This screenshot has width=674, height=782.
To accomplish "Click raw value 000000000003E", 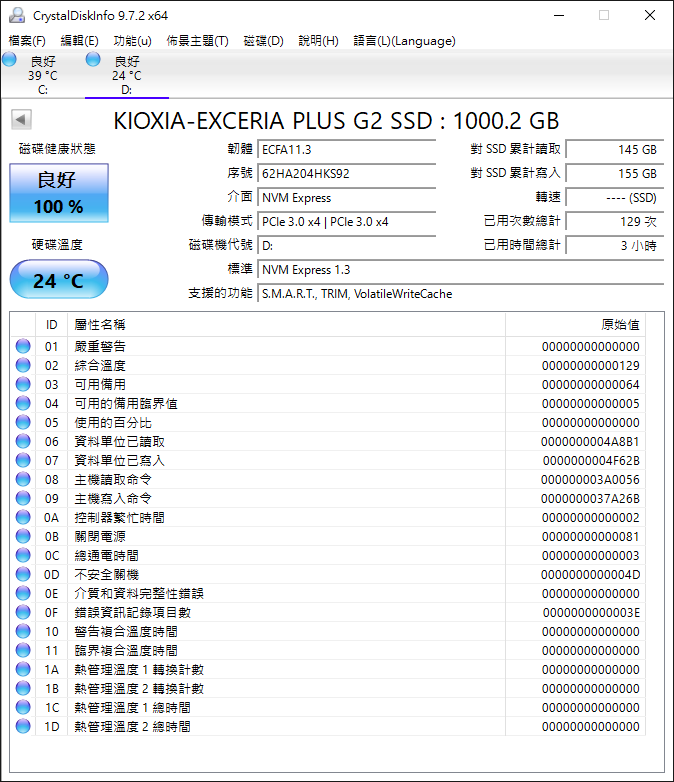I will [x=591, y=612].
